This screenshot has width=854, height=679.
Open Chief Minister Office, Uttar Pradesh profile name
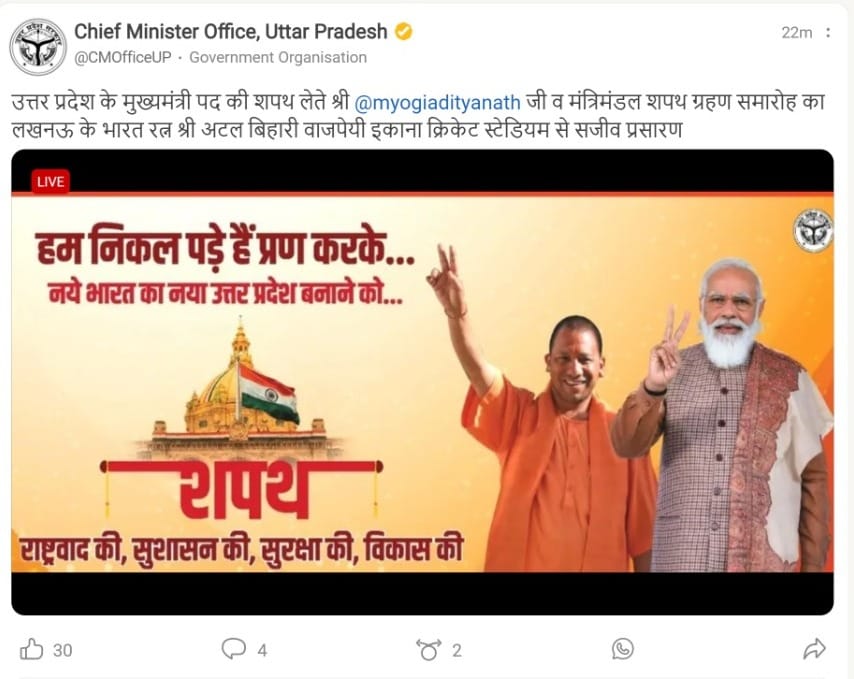coord(230,32)
